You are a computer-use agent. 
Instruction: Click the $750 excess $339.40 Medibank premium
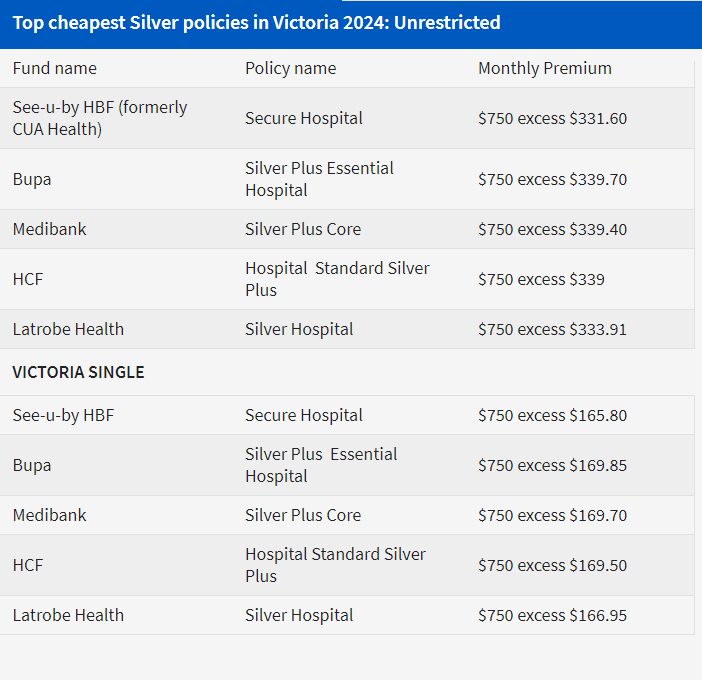[552, 229]
